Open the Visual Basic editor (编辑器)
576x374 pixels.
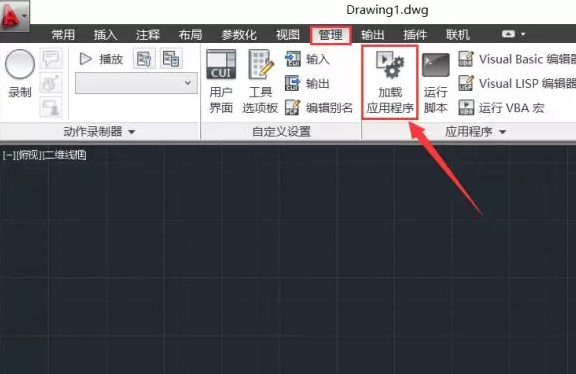tap(517, 59)
